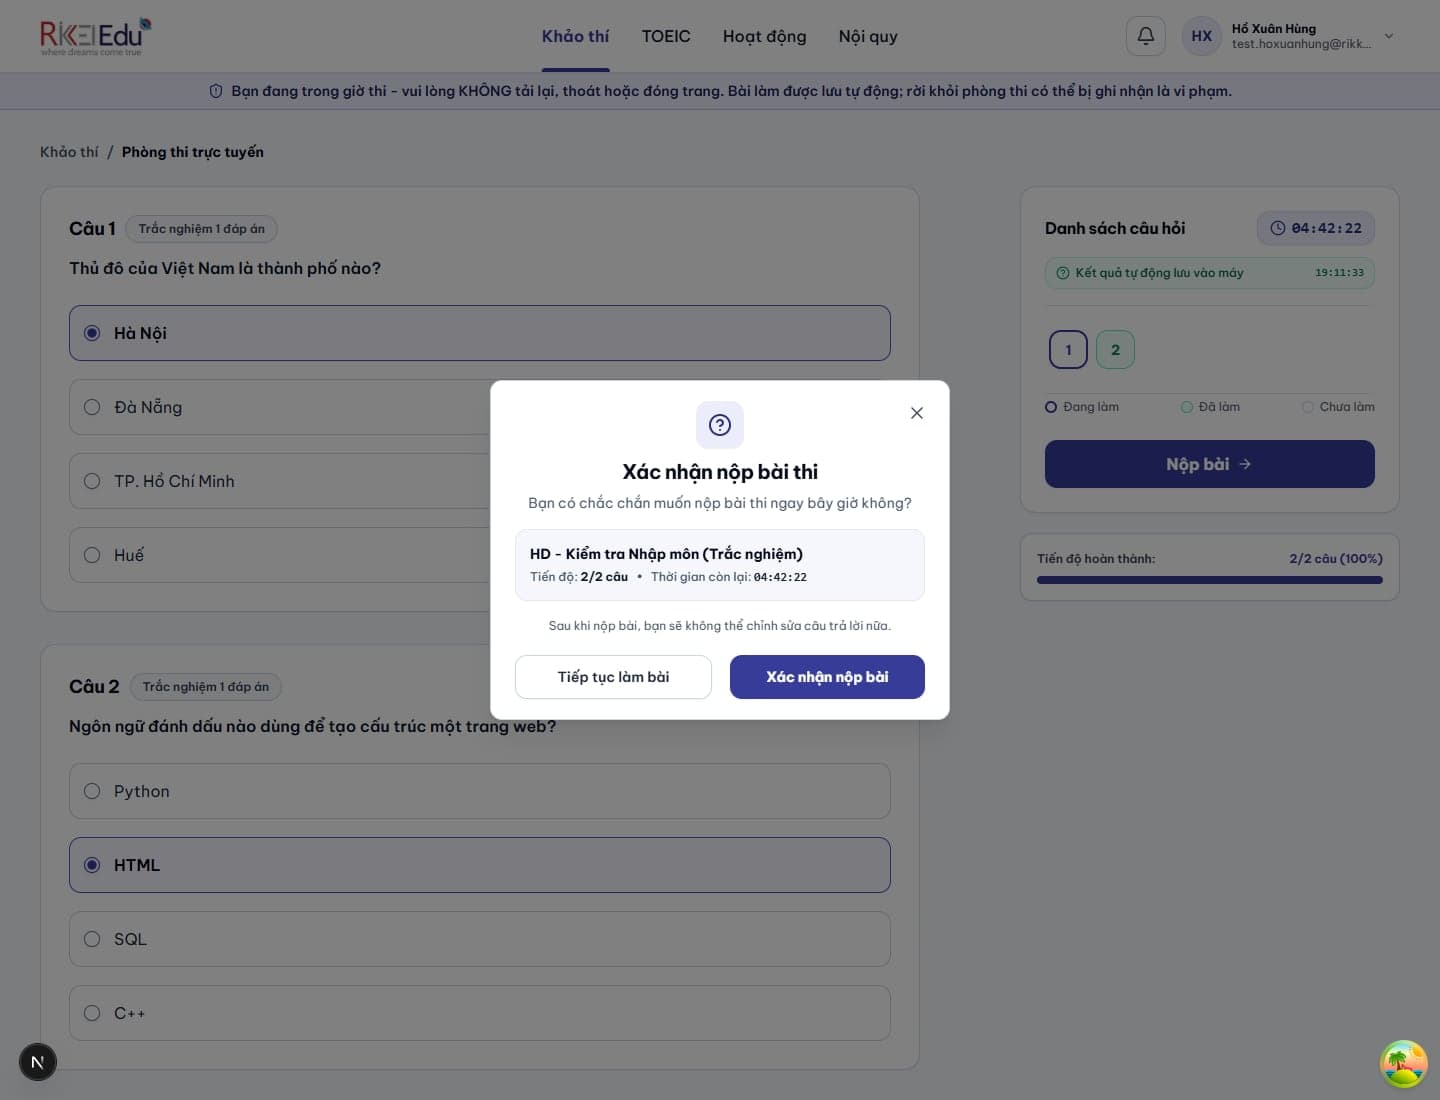Click the auto-save checkmark icon
The height and width of the screenshot is (1100, 1440).
1063,273
